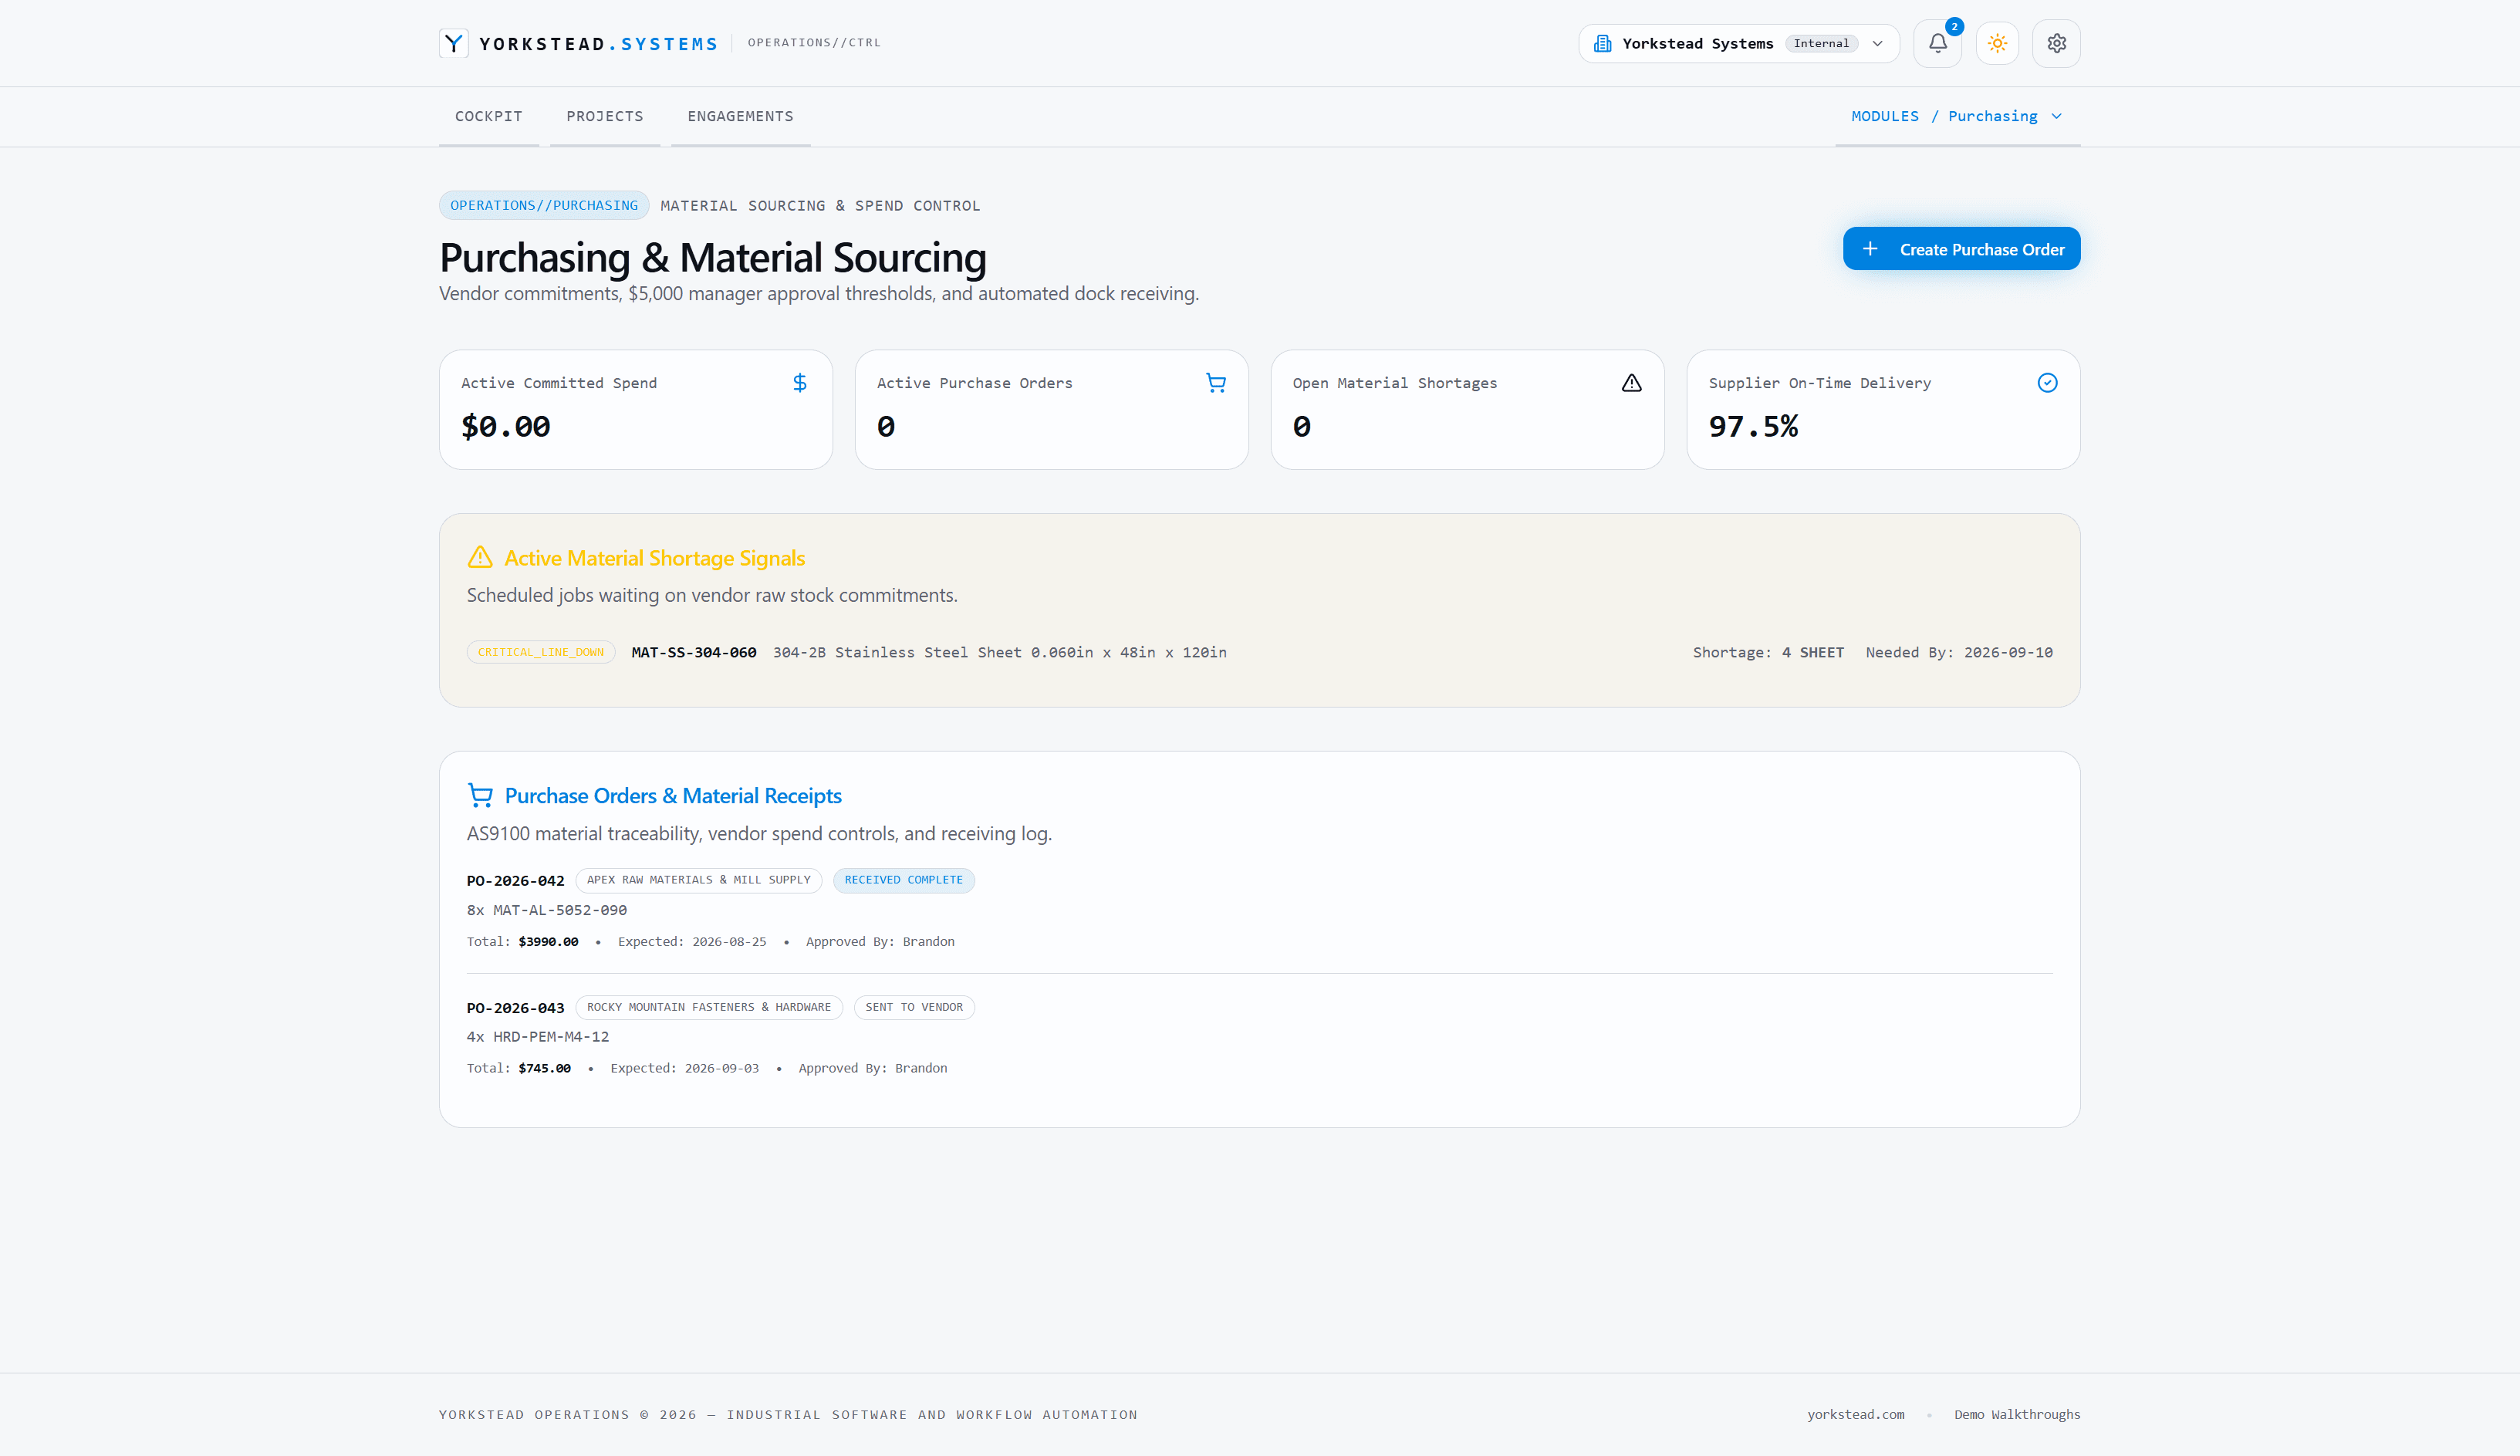Click the $3990.00 total amount
Image resolution: width=2520 pixels, height=1456 pixels.
pos(548,941)
